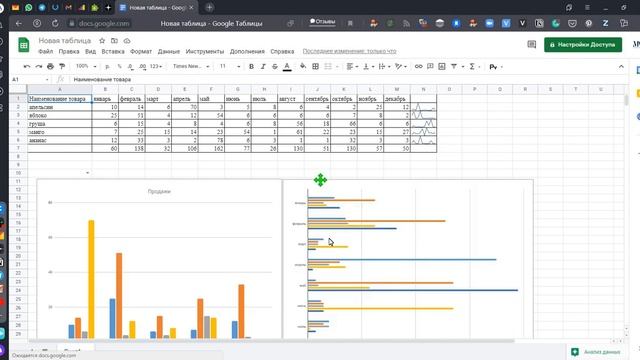Open fill color picker
Screen dimensions: 640x360
tap(303, 67)
